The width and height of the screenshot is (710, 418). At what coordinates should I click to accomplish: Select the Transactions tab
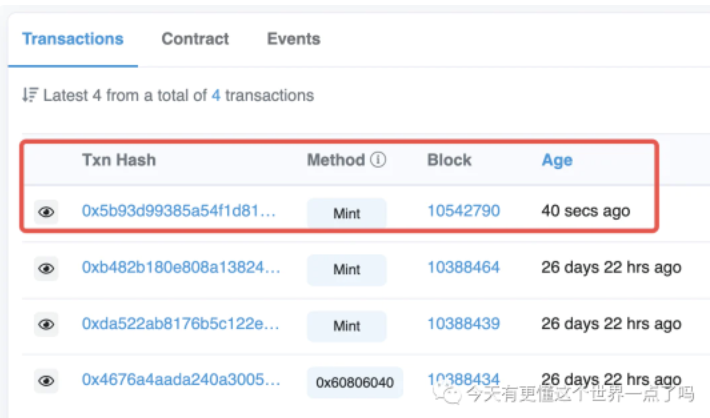(x=73, y=39)
